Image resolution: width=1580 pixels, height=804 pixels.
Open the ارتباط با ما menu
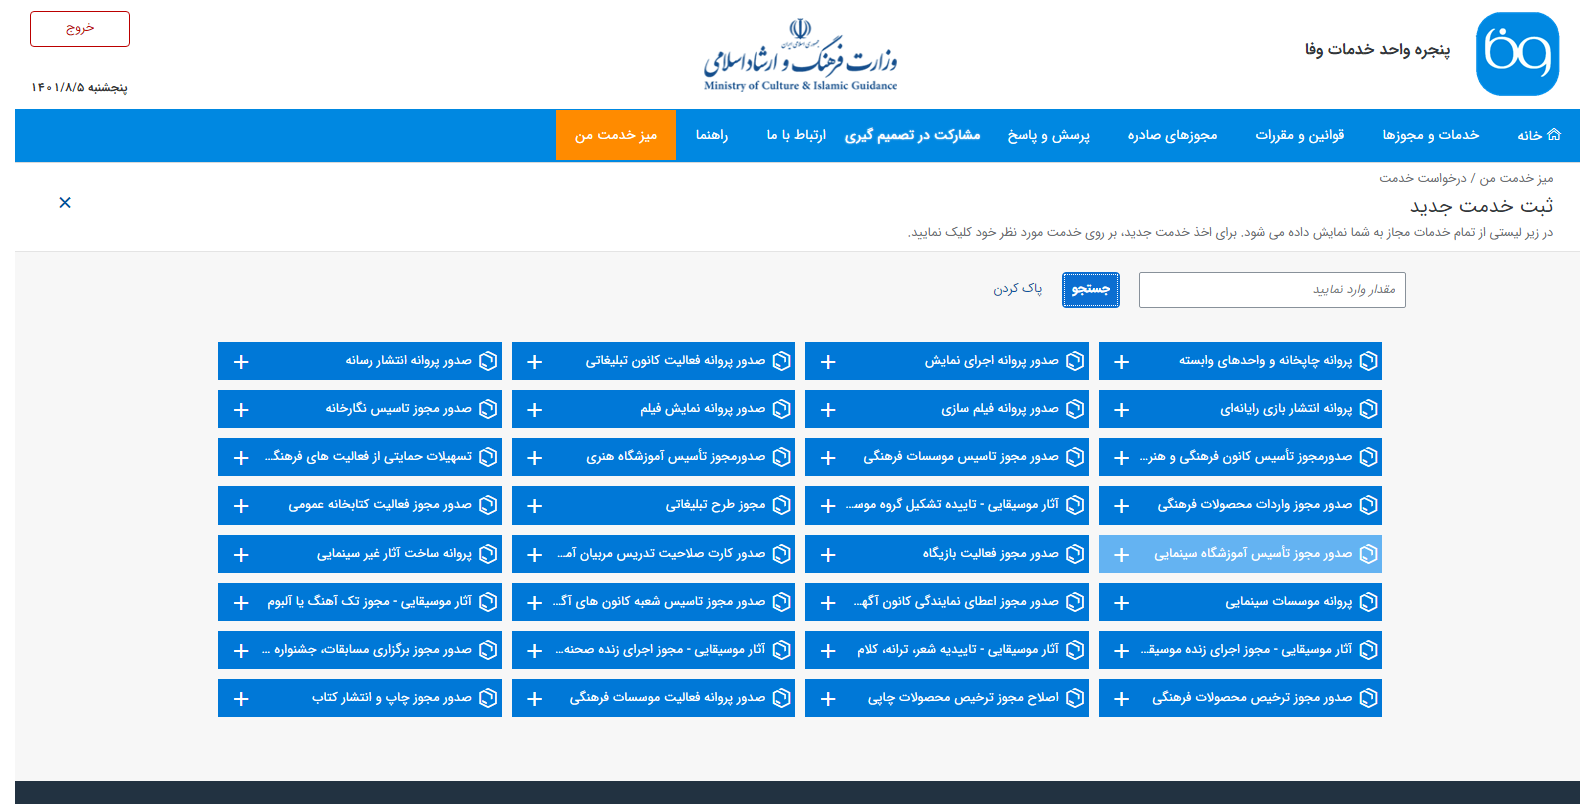tap(796, 135)
